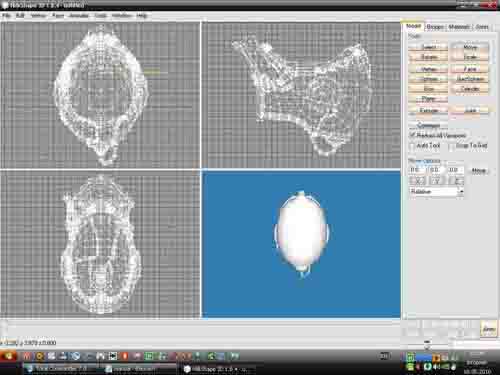Switch to the Joints tab
This screenshot has width=500, height=375.
coord(482,27)
